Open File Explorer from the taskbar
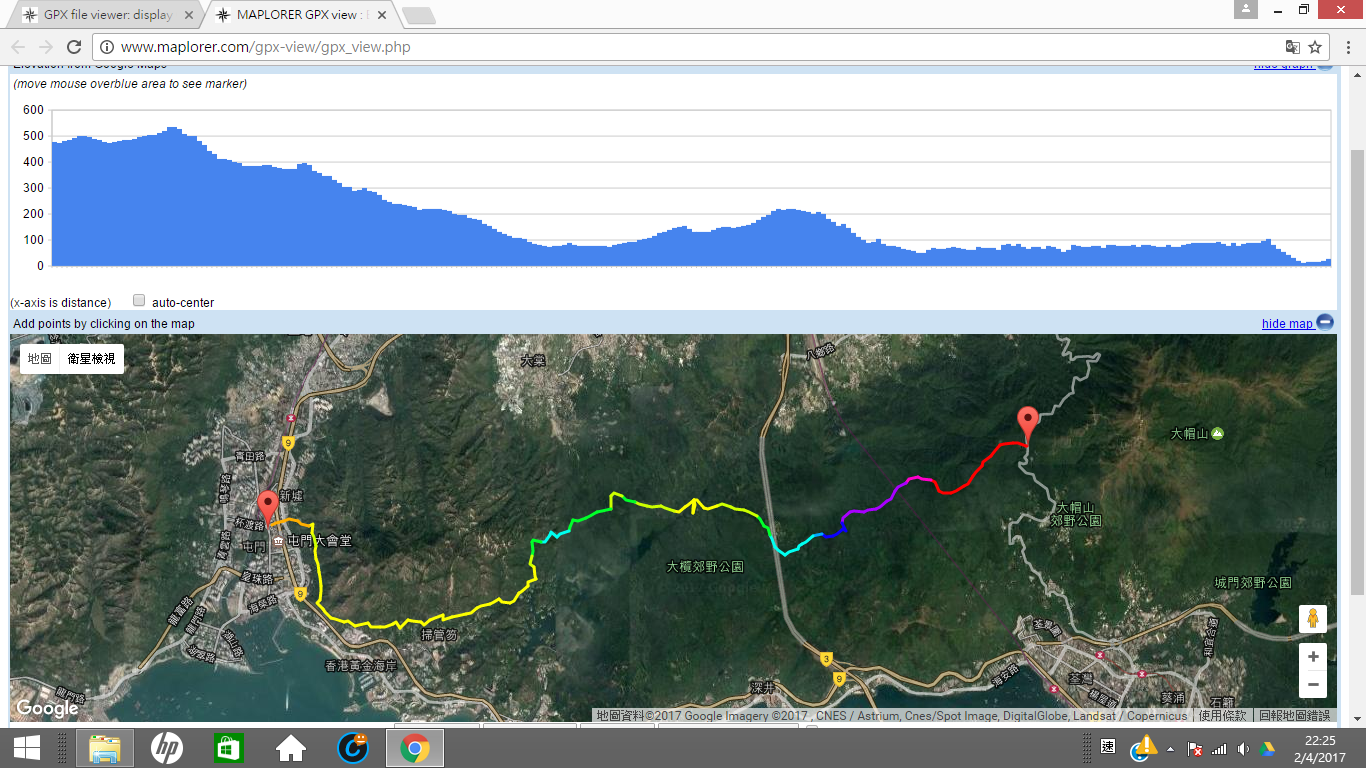The image size is (1368, 776). coord(105,748)
